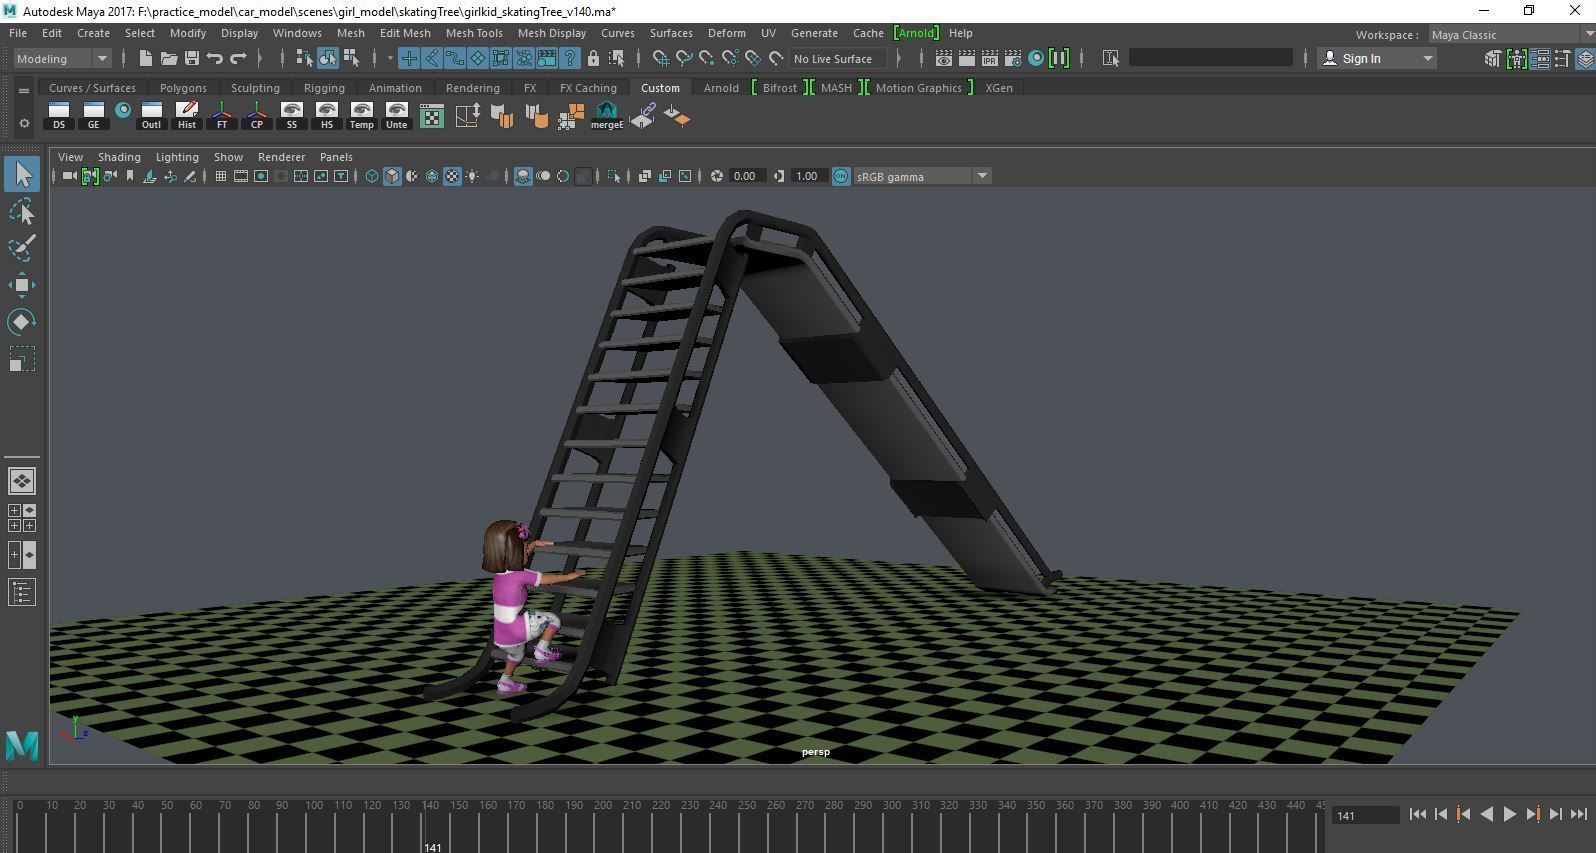The image size is (1596, 853).
Task: Open the Arnold menu
Action: [x=916, y=33]
